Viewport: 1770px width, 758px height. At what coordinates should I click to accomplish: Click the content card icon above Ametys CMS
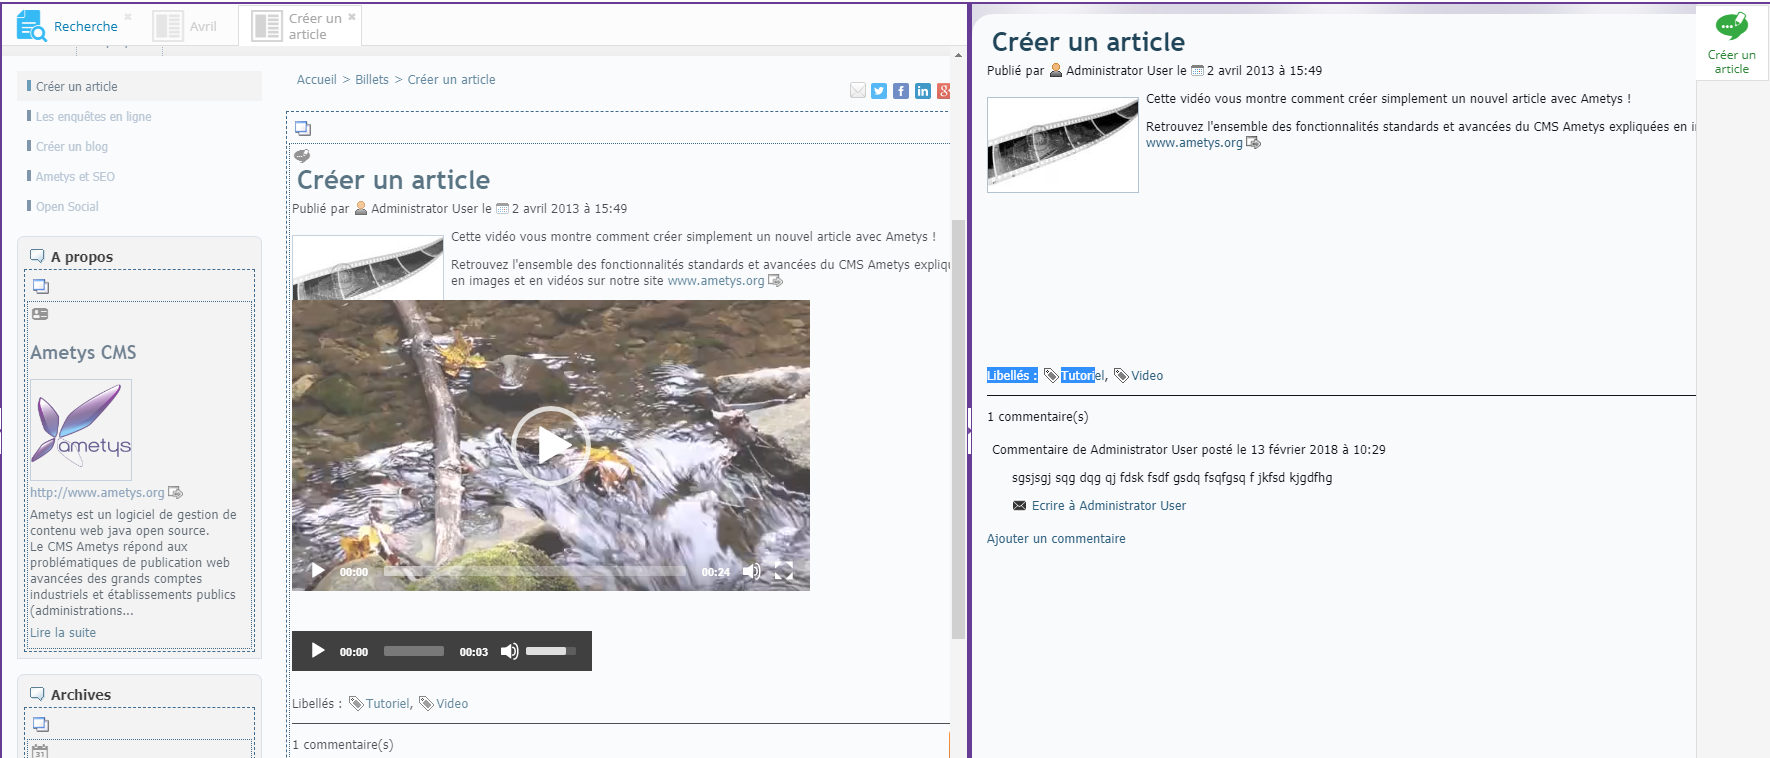coord(40,314)
